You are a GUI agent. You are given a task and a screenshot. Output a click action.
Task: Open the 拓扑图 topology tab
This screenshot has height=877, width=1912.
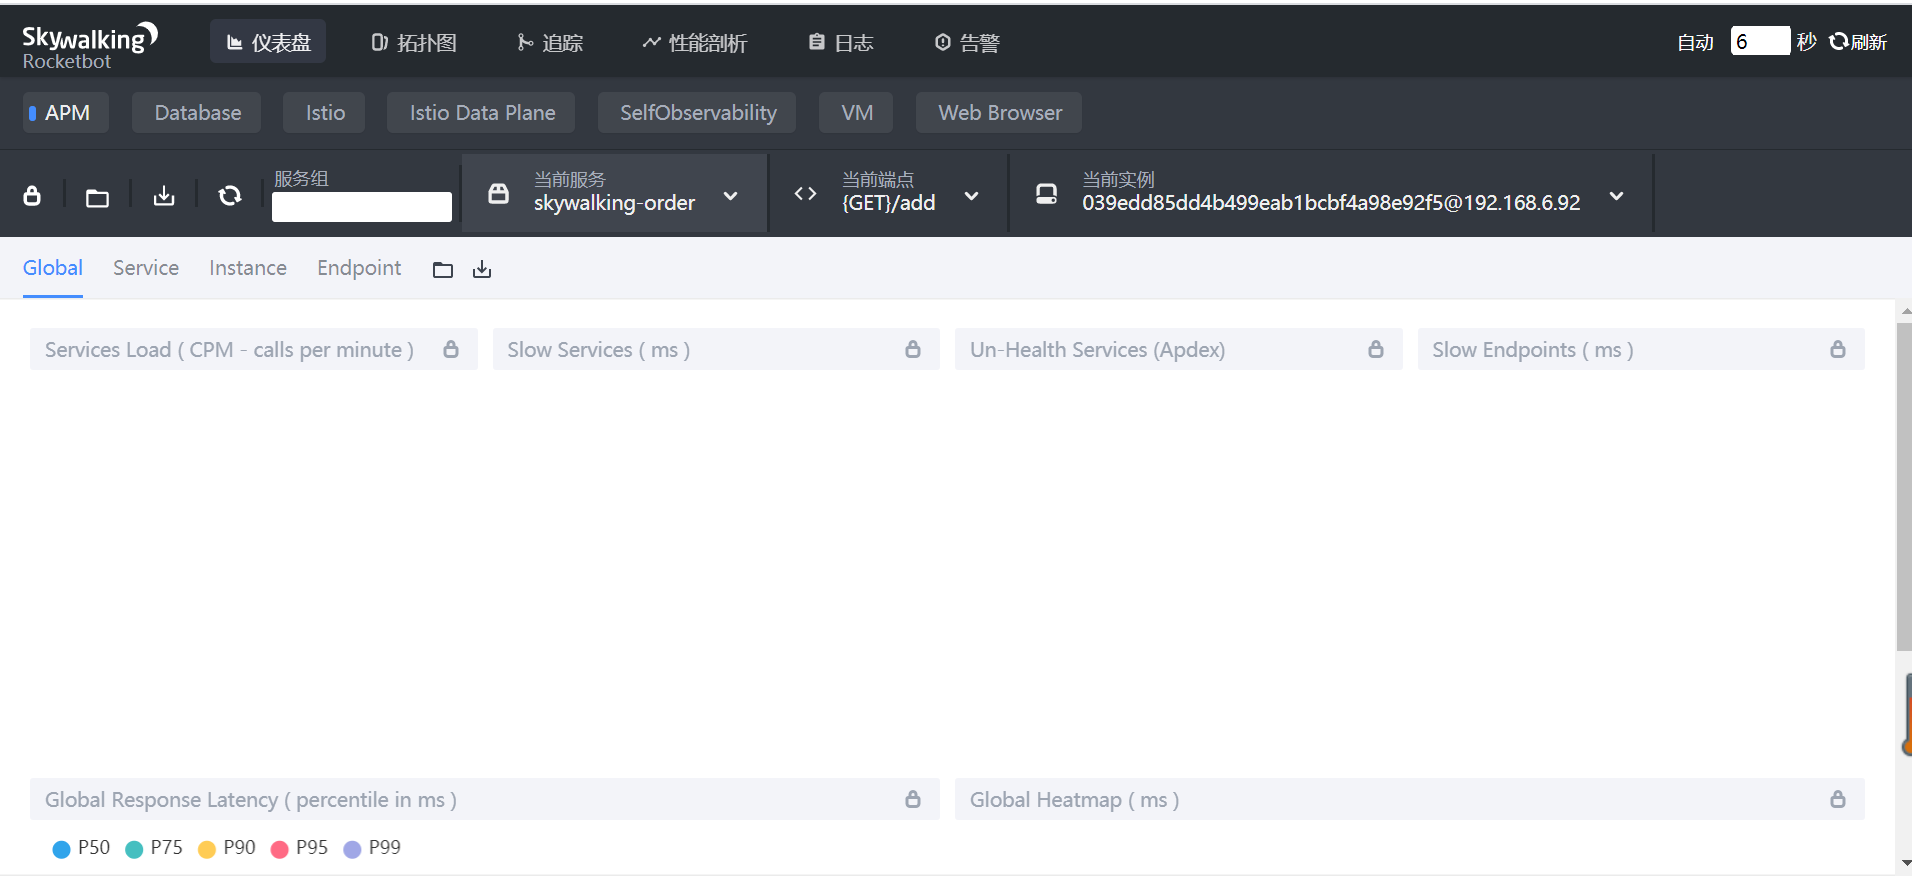coord(414,42)
